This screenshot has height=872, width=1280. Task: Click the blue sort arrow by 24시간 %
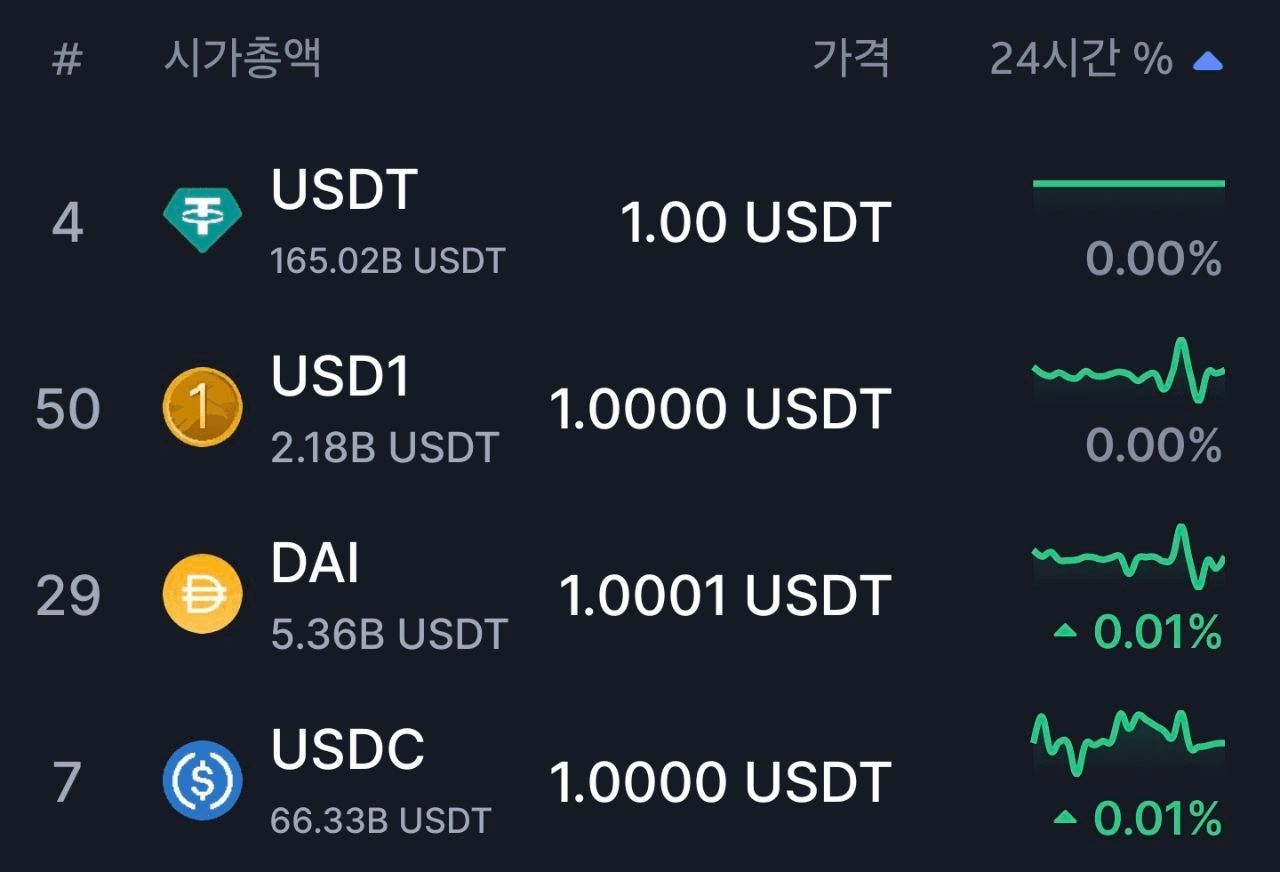pos(1208,62)
